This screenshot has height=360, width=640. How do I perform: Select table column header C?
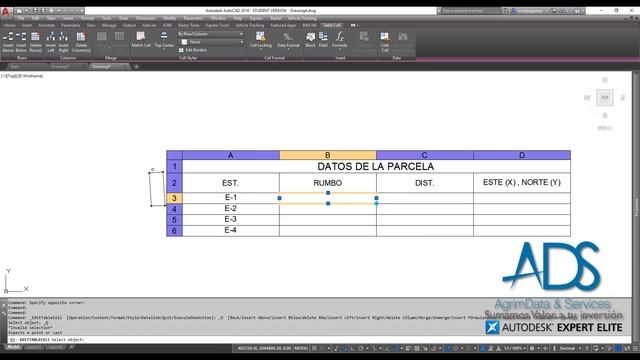click(x=424, y=155)
